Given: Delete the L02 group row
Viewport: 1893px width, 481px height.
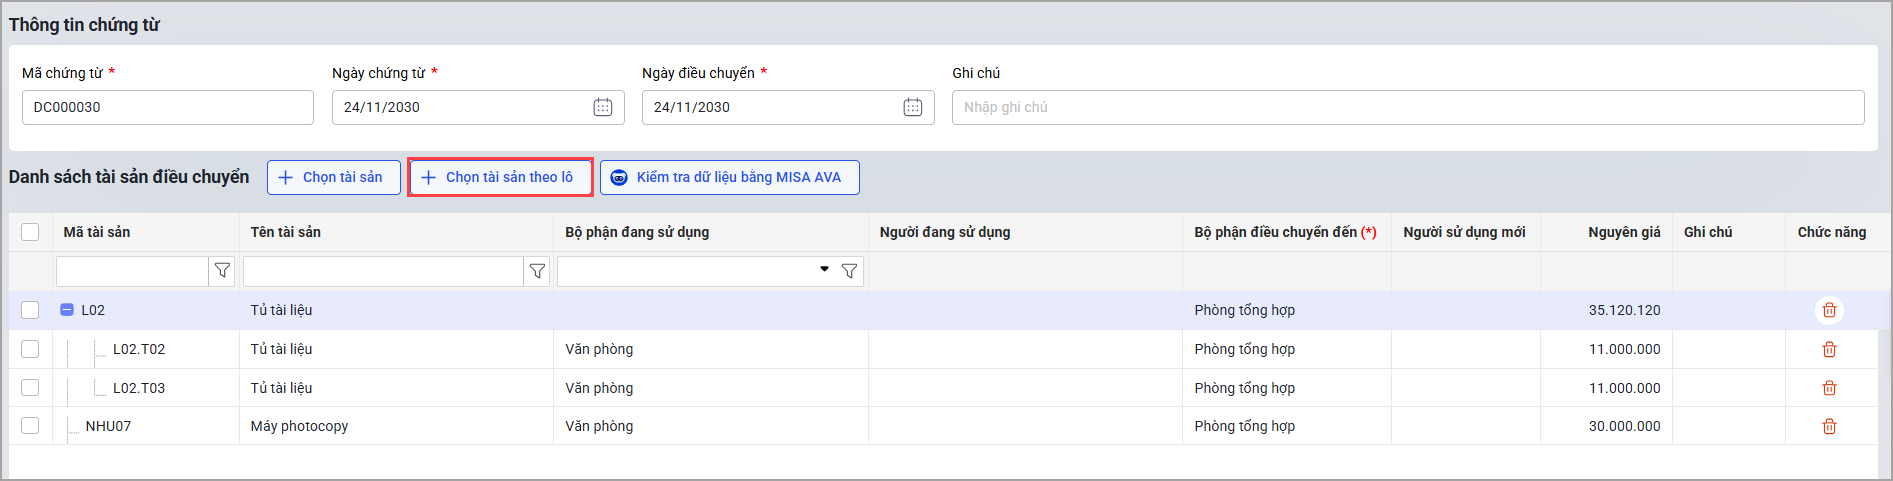Looking at the screenshot, I should point(1829,310).
